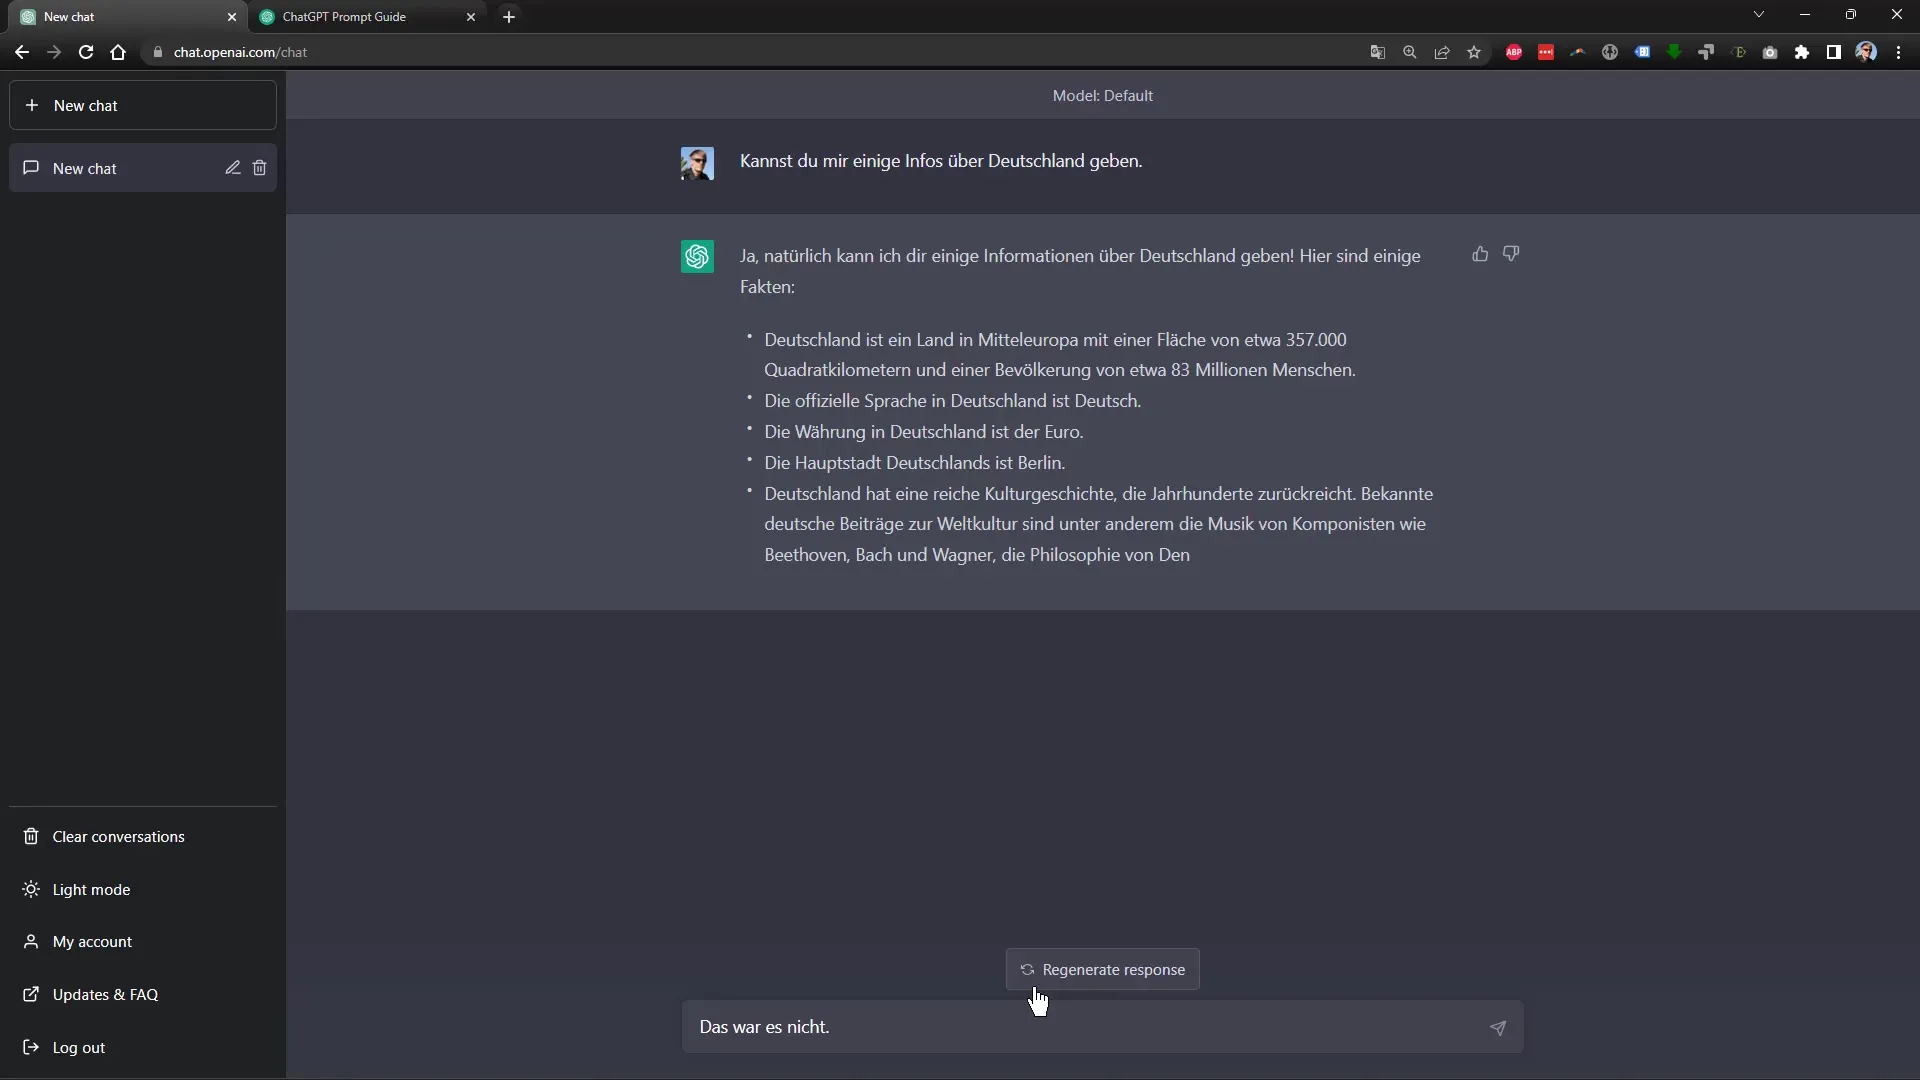This screenshot has height=1080, width=1920.
Task: Click the Log out menu item
Action: tap(79, 1046)
